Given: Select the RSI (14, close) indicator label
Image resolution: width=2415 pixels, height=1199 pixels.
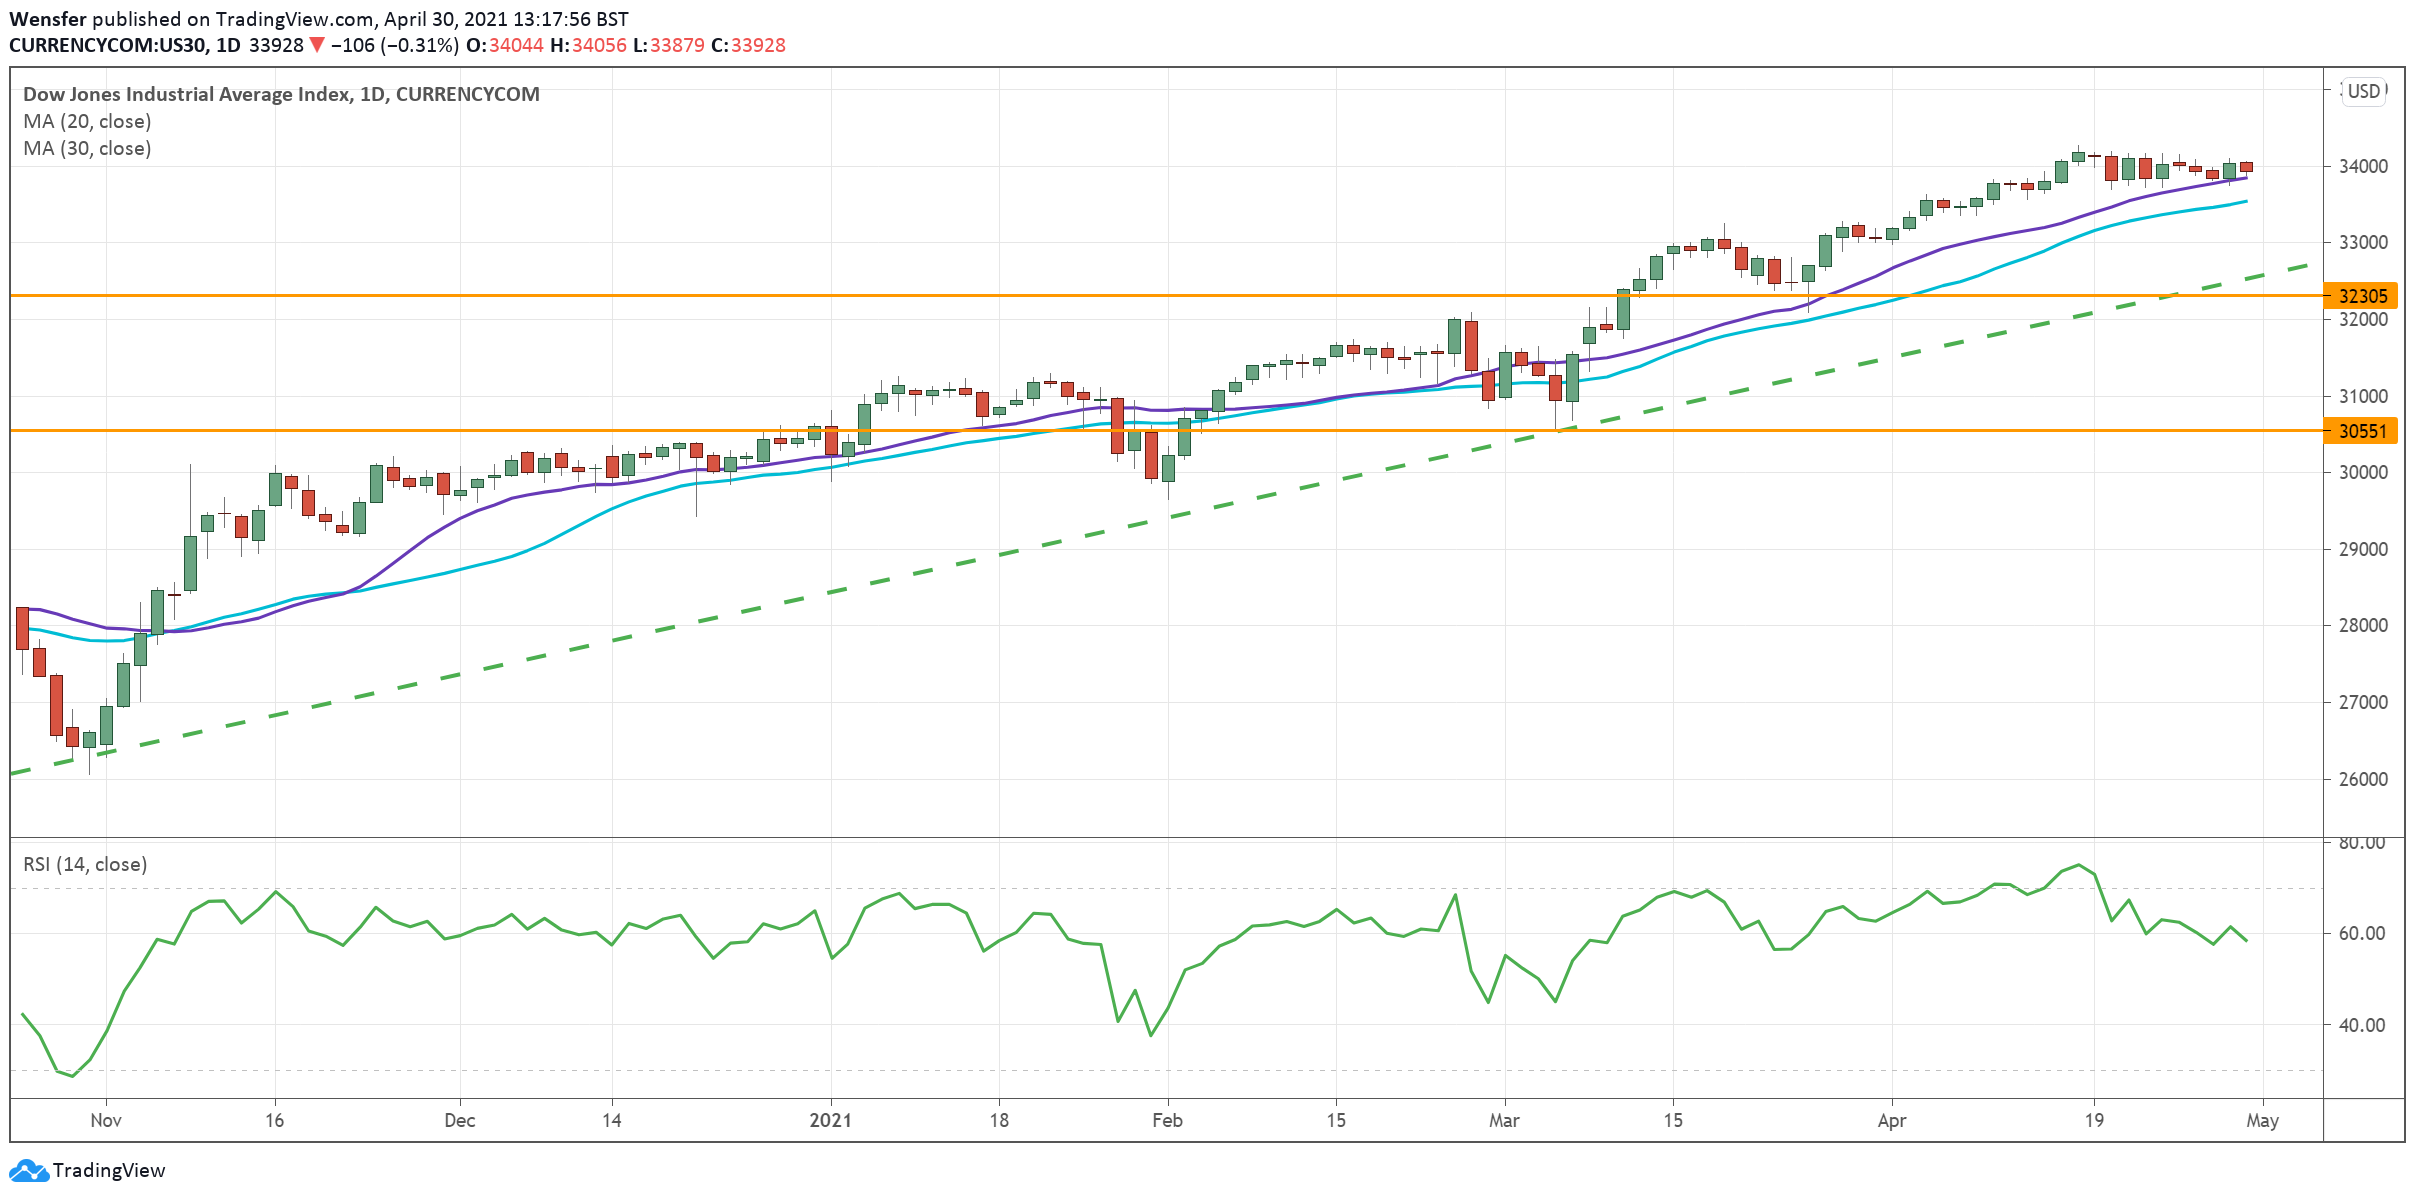Looking at the screenshot, I should pyautogui.click(x=85, y=864).
